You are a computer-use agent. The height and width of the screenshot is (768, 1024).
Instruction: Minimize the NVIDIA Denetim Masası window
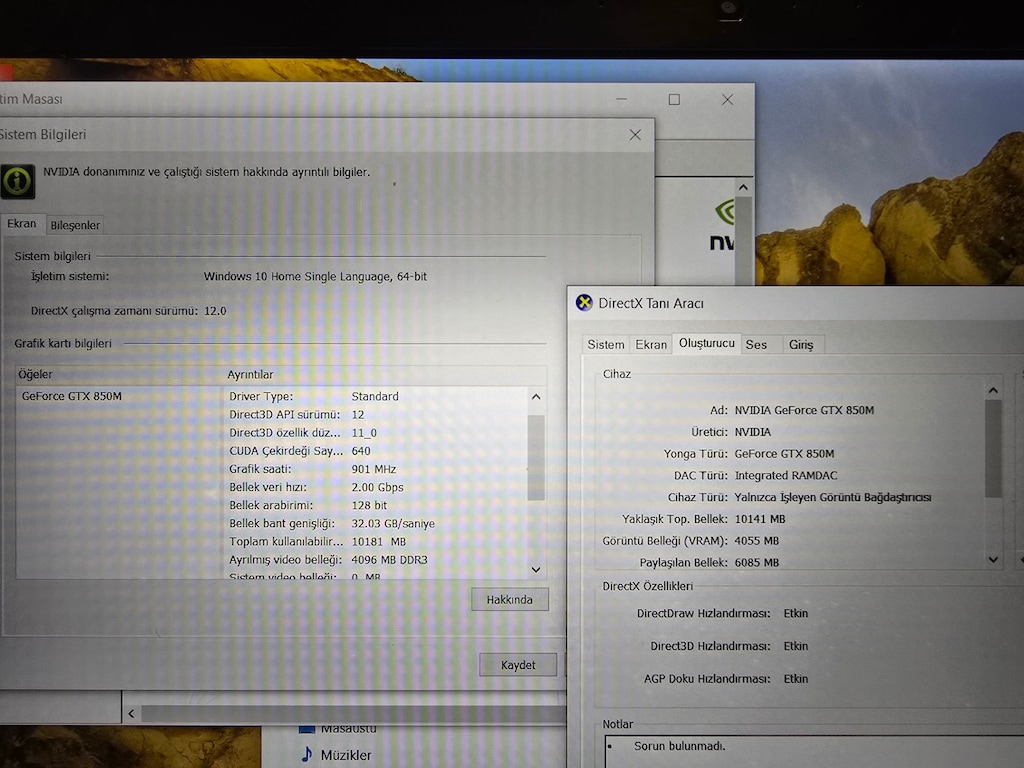coord(621,99)
